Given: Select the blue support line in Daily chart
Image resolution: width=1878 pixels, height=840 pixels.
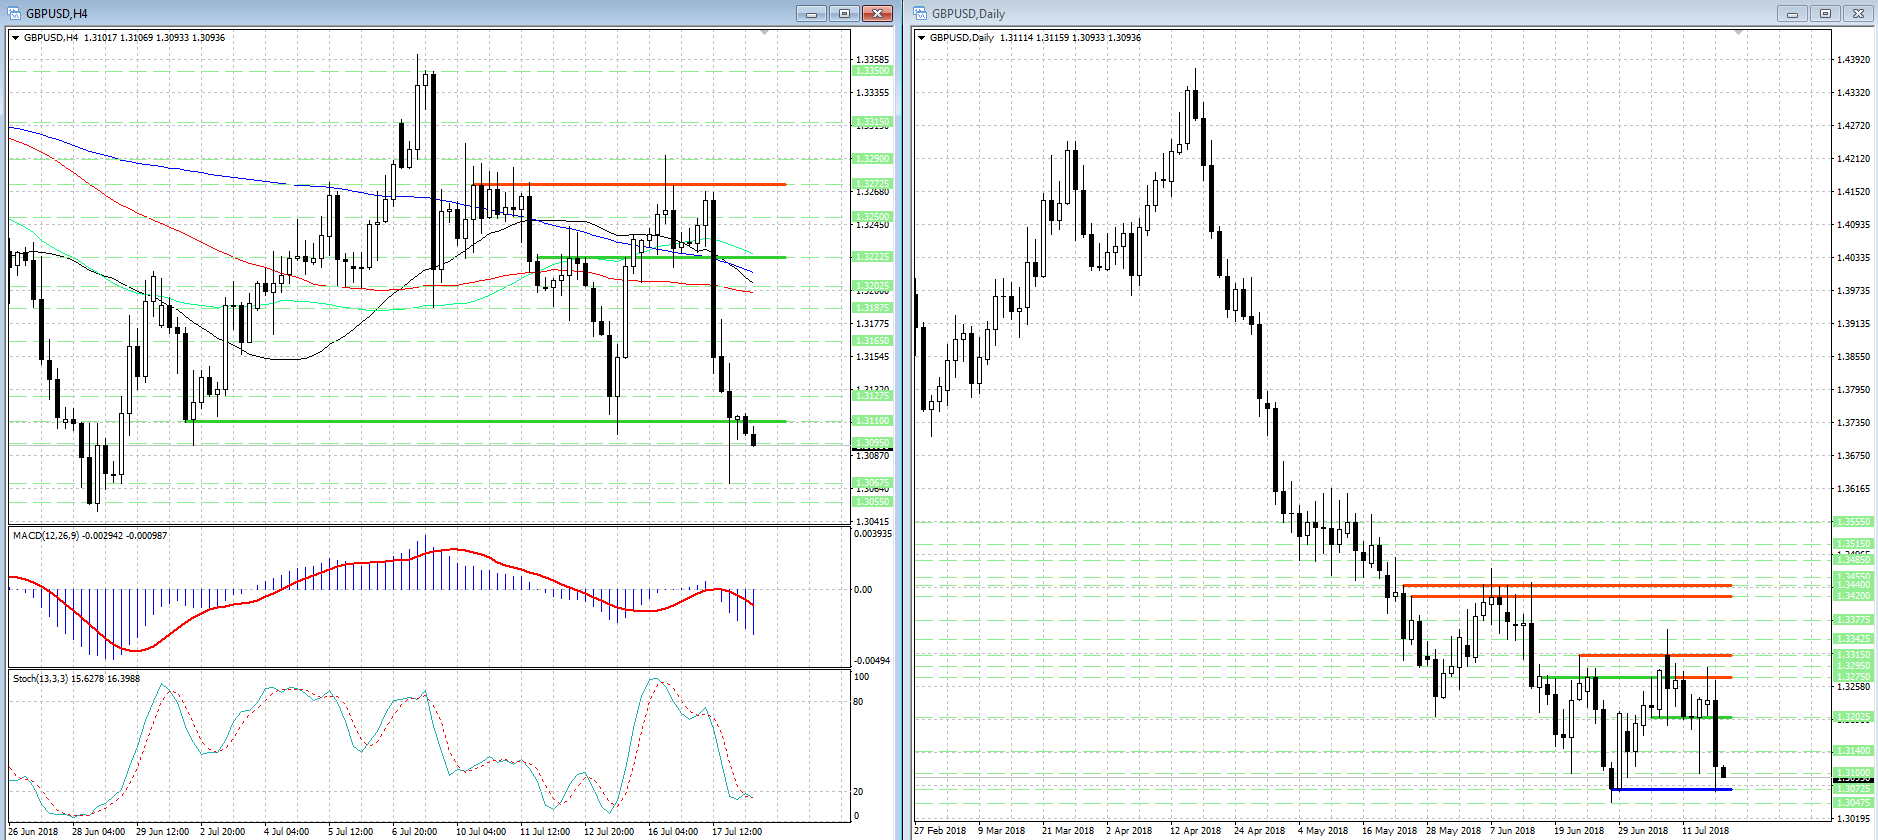Looking at the screenshot, I should coord(1671,789).
